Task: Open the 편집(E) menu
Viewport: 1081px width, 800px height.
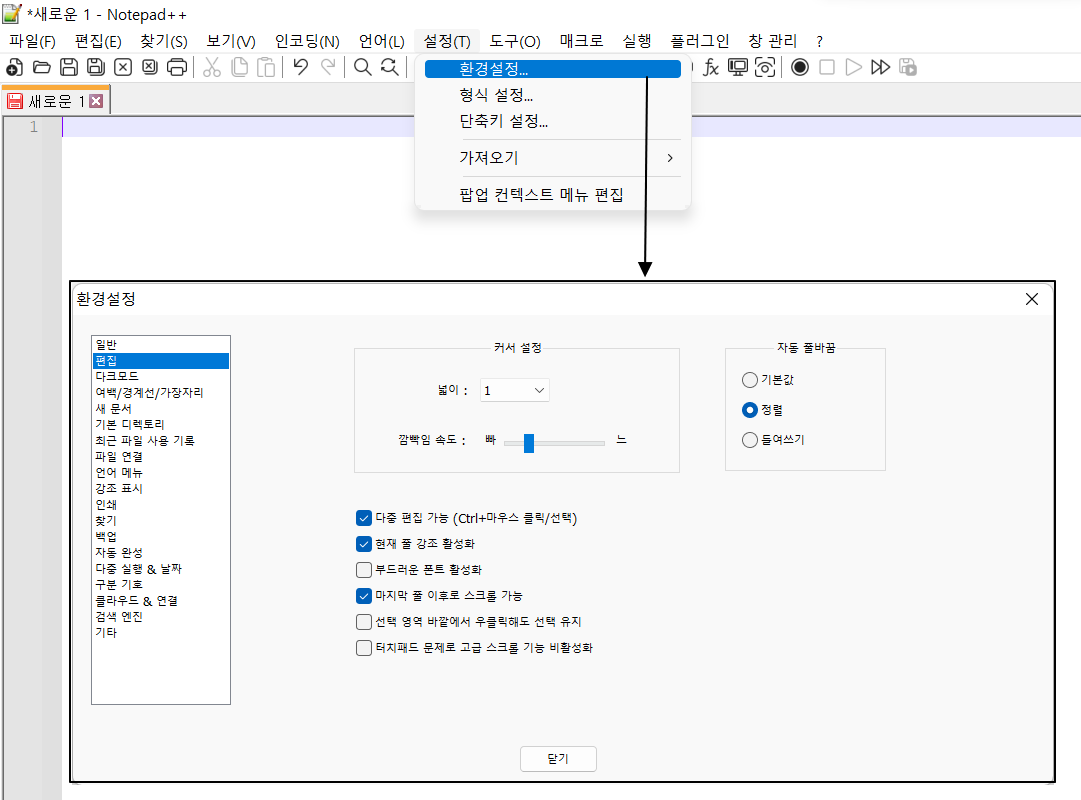Action: tap(98, 41)
